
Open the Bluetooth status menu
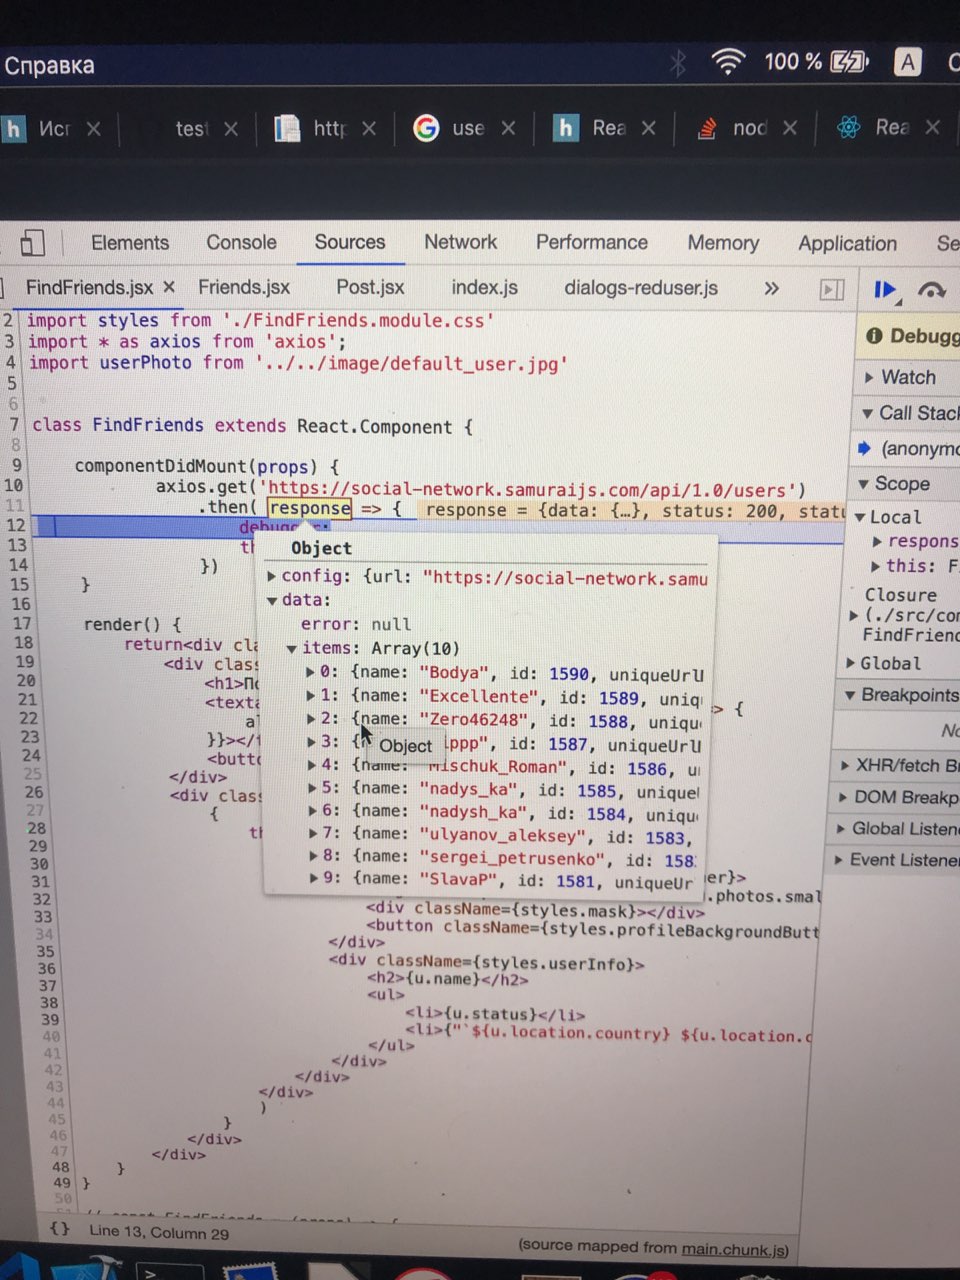pos(678,64)
